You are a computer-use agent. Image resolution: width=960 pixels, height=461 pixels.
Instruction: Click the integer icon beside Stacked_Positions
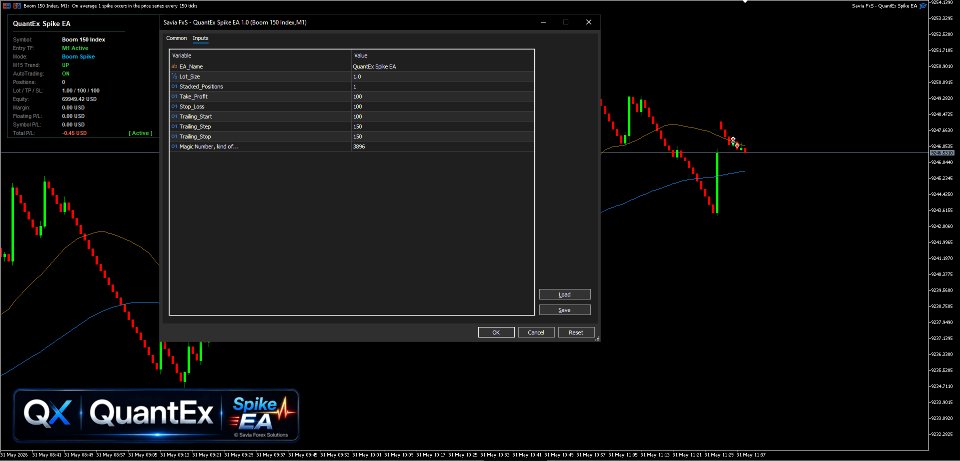click(x=174, y=86)
